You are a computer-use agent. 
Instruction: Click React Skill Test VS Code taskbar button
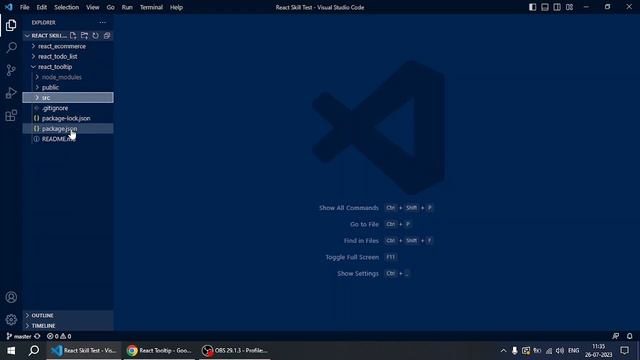click(84, 351)
